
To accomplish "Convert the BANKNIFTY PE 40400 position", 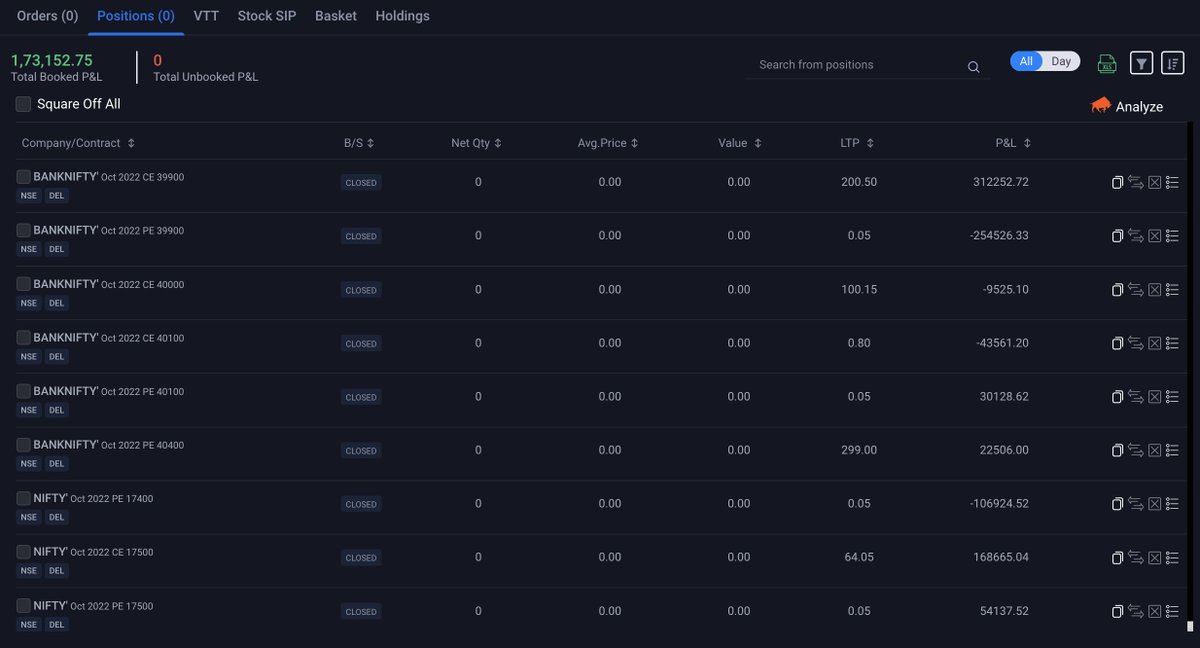I will [1136, 451].
